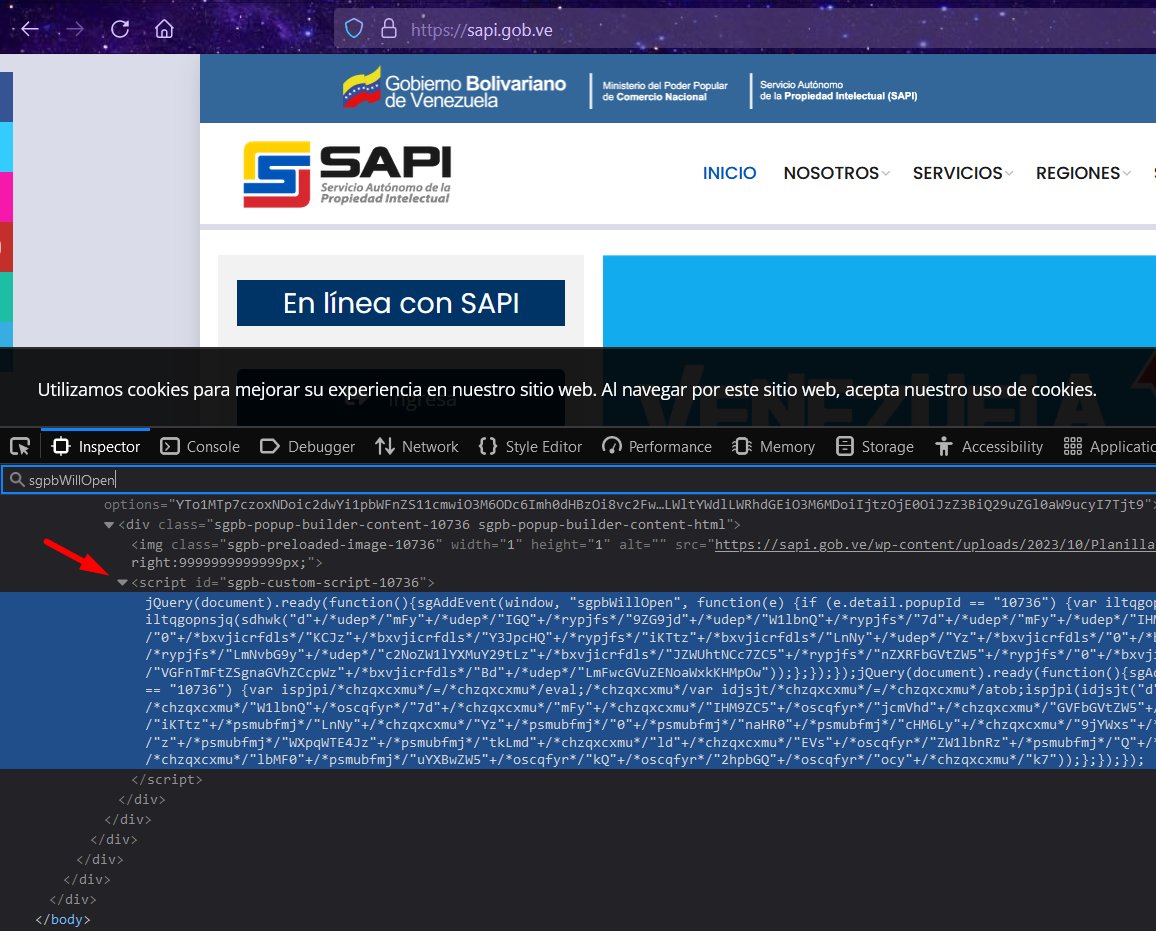Open the Debugger tab
Screen dimensions: 1156x931
(x=307, y=446)
